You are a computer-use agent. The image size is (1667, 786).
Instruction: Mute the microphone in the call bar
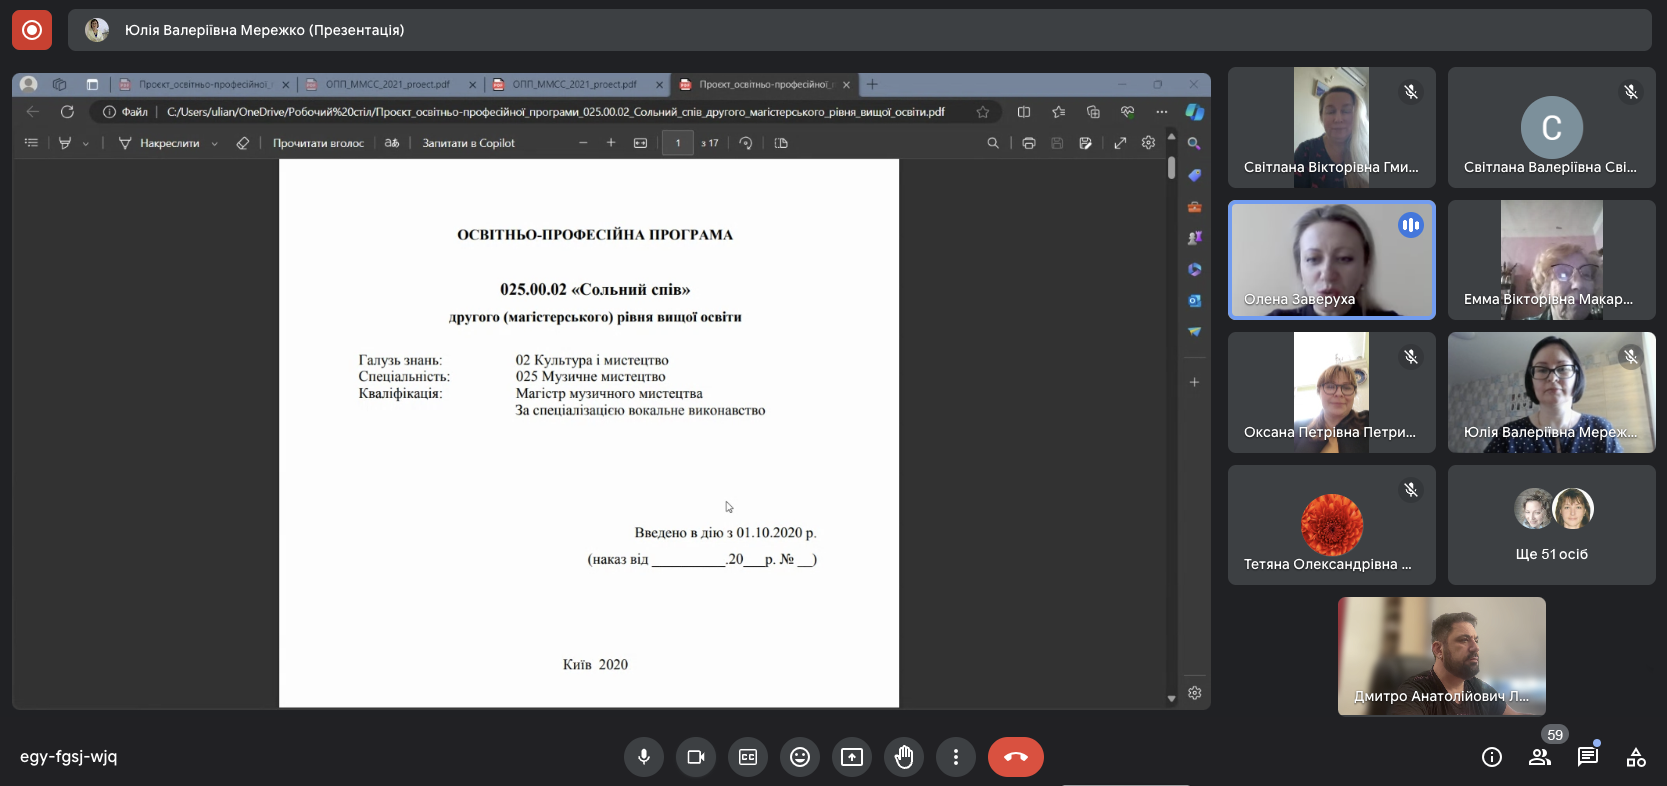pyautogui.click(x=644, y=757)
